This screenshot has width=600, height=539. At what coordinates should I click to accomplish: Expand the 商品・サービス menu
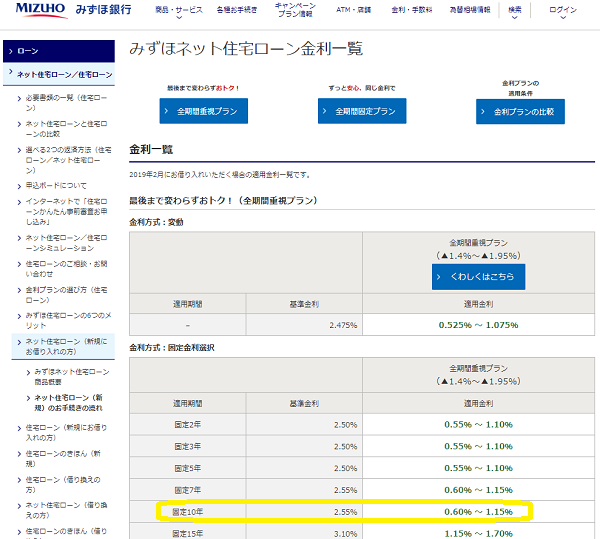point(179,11)
